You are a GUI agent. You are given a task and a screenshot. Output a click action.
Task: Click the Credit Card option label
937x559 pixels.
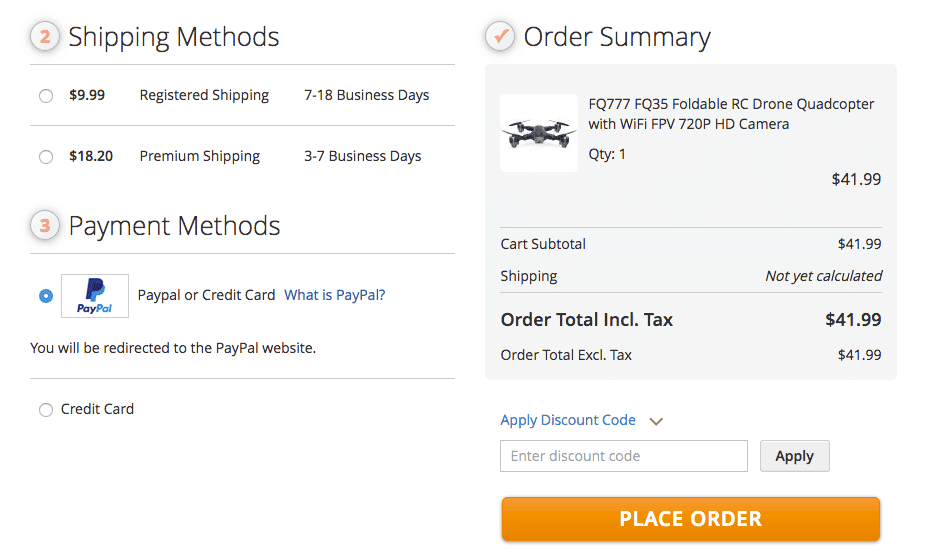click(97, 409)
